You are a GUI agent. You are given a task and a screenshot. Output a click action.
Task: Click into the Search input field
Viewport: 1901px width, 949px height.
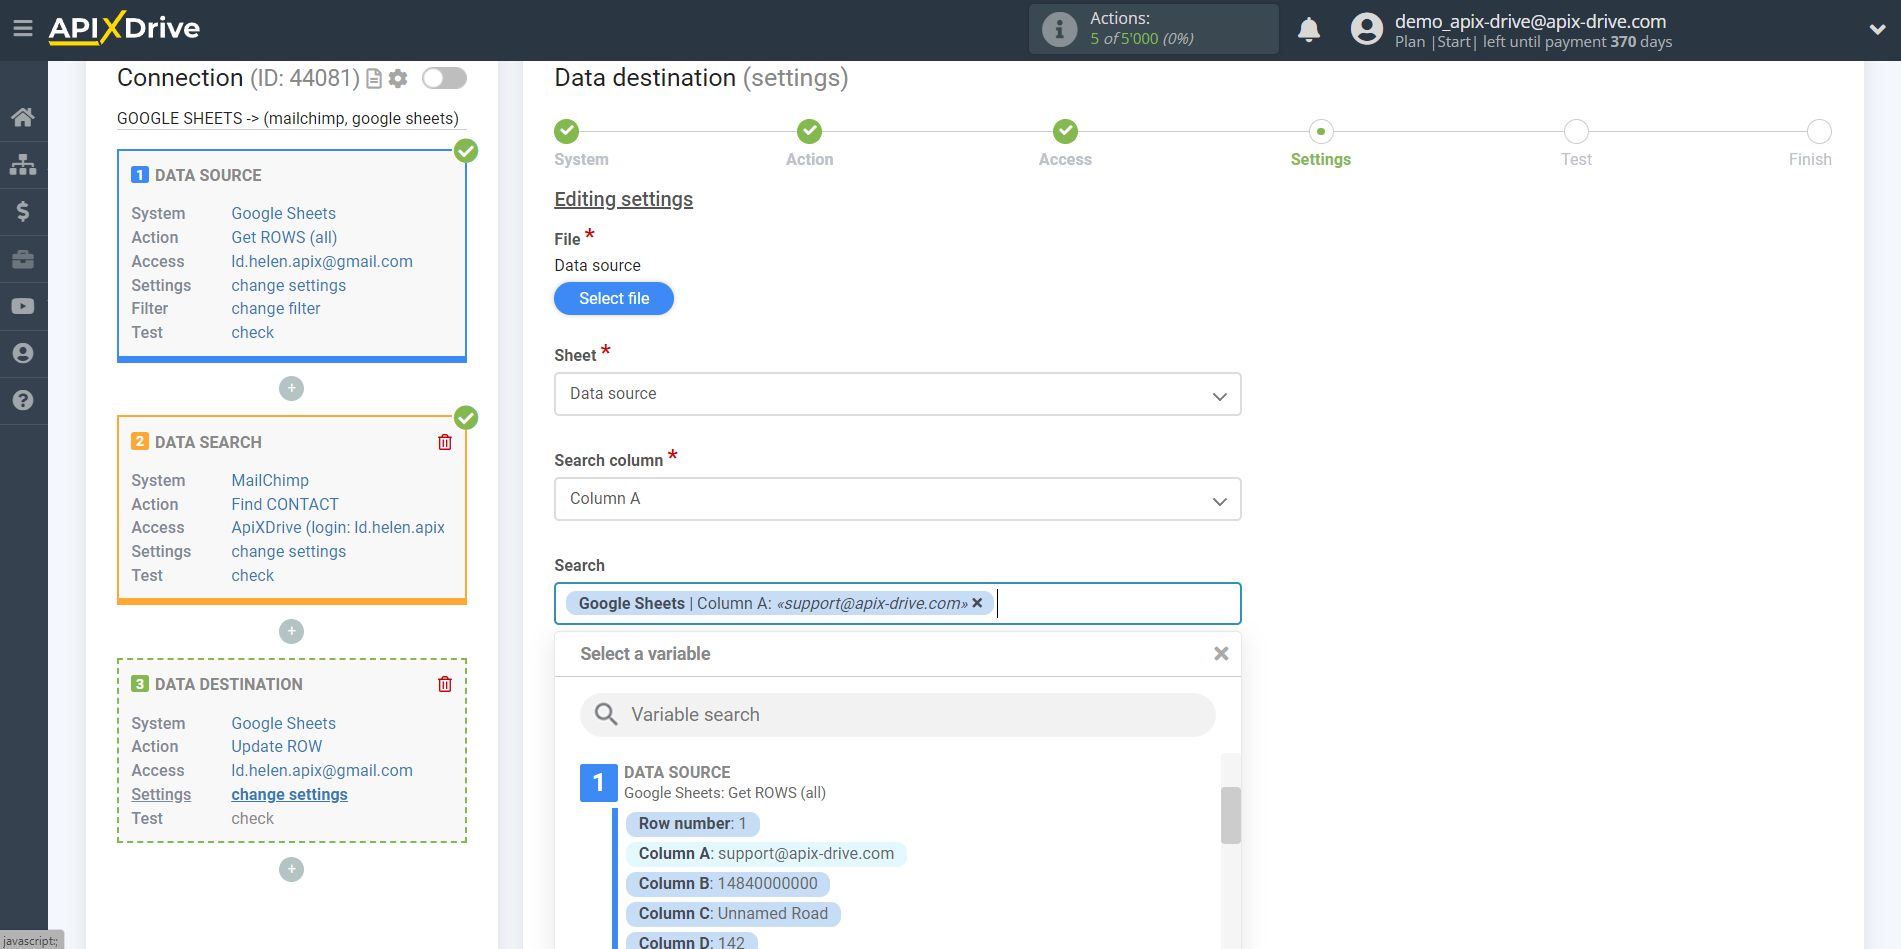coord(1118,603)
